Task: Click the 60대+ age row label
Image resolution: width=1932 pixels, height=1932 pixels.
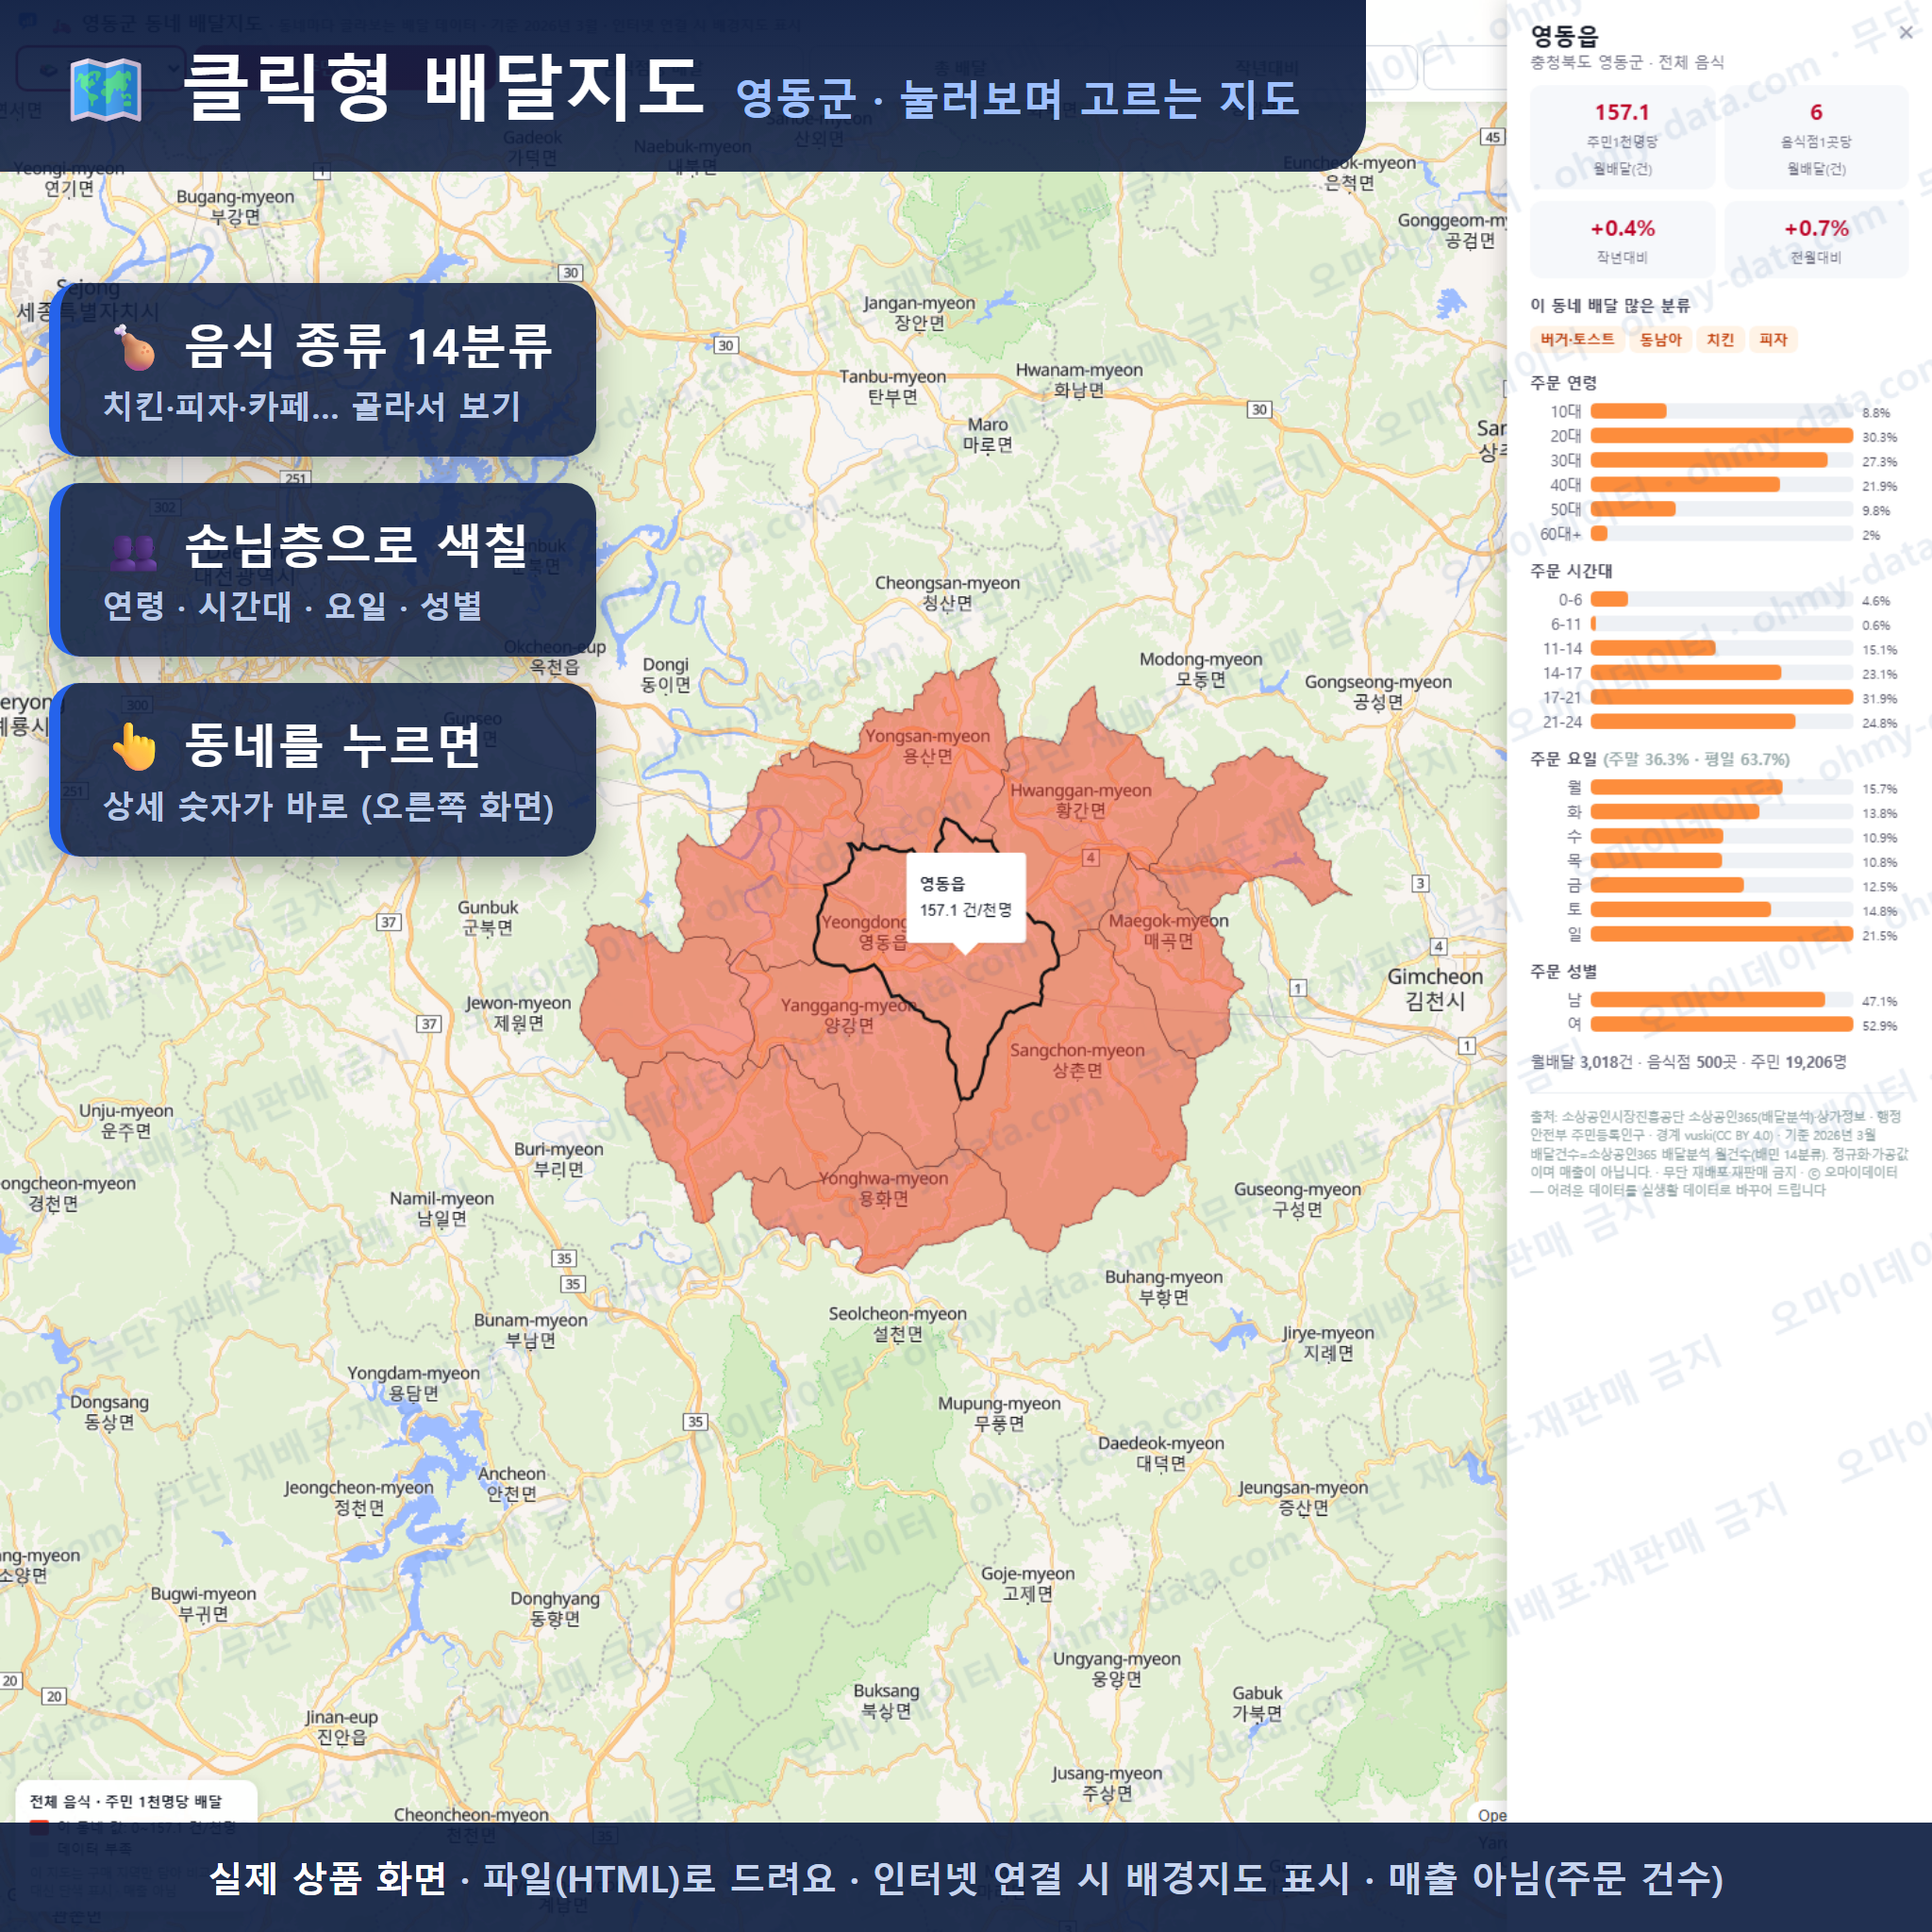Action: point(1560,534)
